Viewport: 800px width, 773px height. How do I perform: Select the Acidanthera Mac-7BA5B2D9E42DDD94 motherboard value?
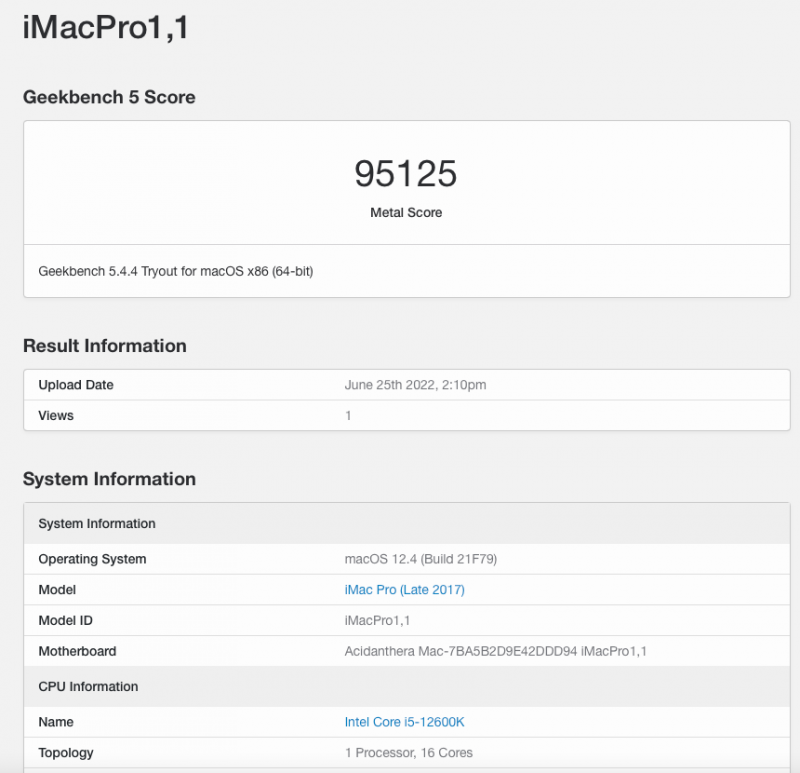point(496,651)
